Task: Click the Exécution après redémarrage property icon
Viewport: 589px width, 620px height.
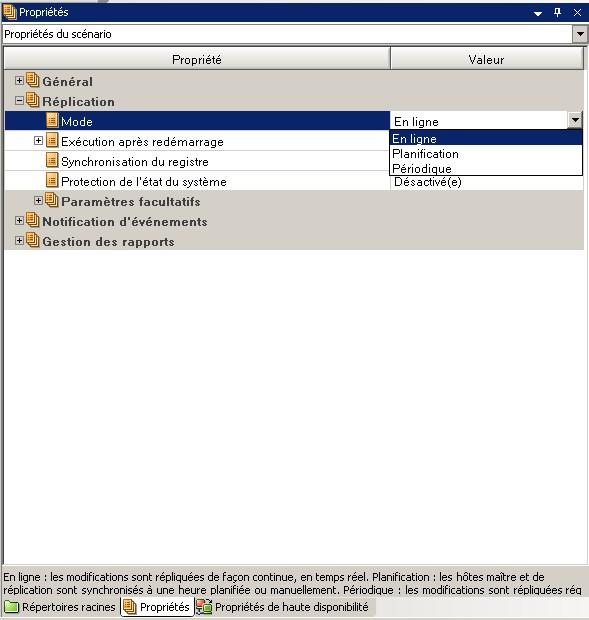Action: click(x=52, y=140)
